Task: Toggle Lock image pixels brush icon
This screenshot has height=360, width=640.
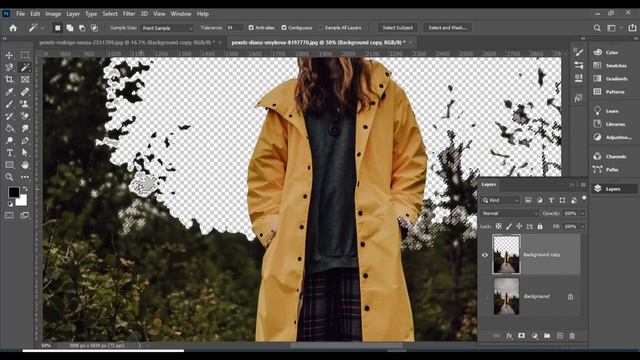Action: [509, 226]
